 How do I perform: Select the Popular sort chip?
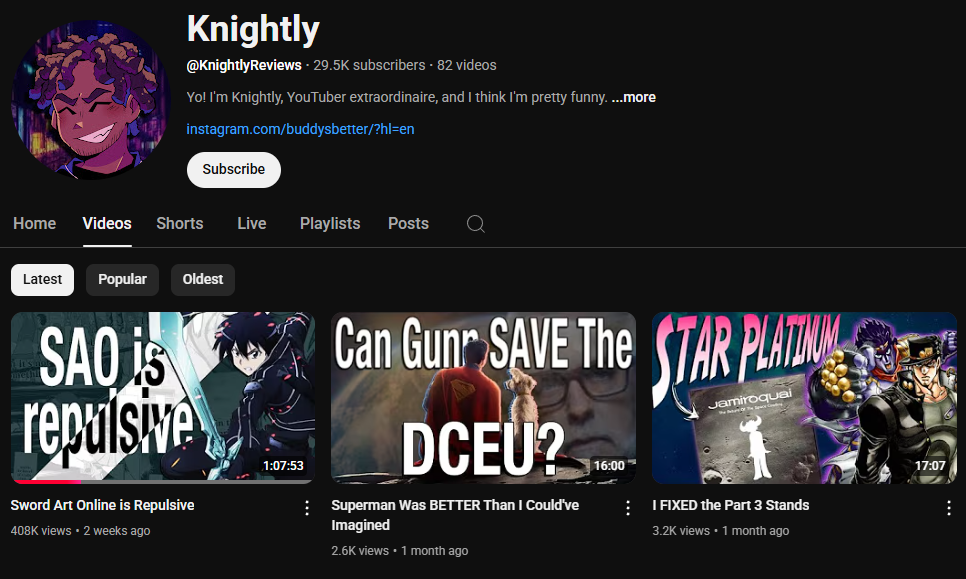122,280
